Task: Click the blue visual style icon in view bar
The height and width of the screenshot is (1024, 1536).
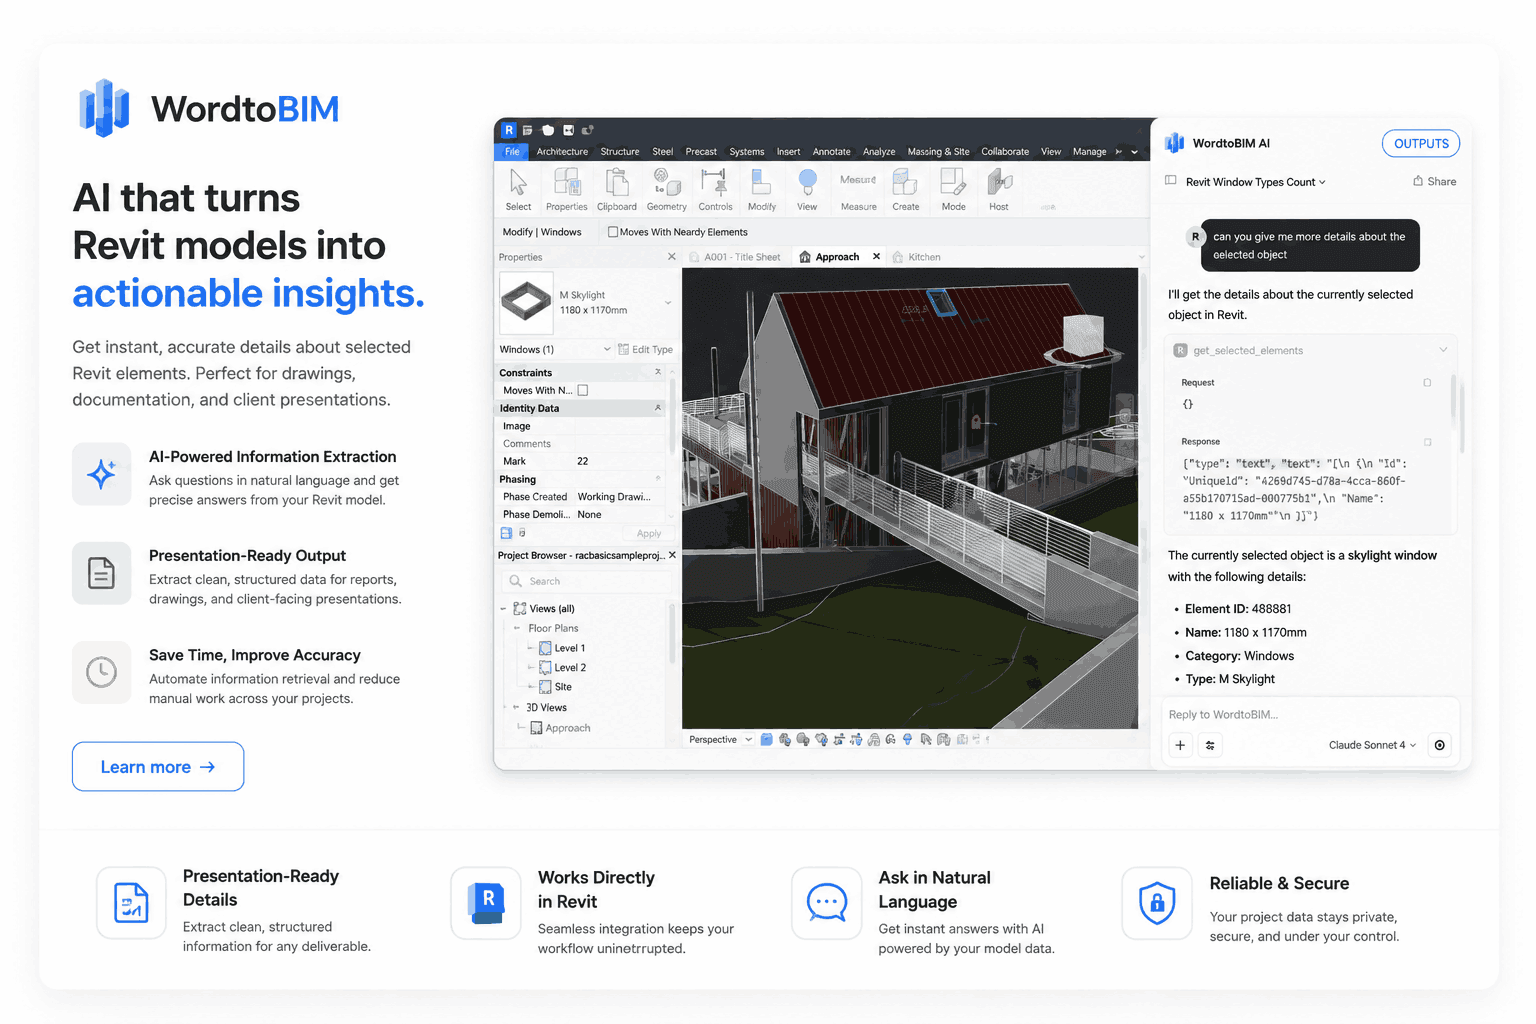Action: click(x=767, y=740)
